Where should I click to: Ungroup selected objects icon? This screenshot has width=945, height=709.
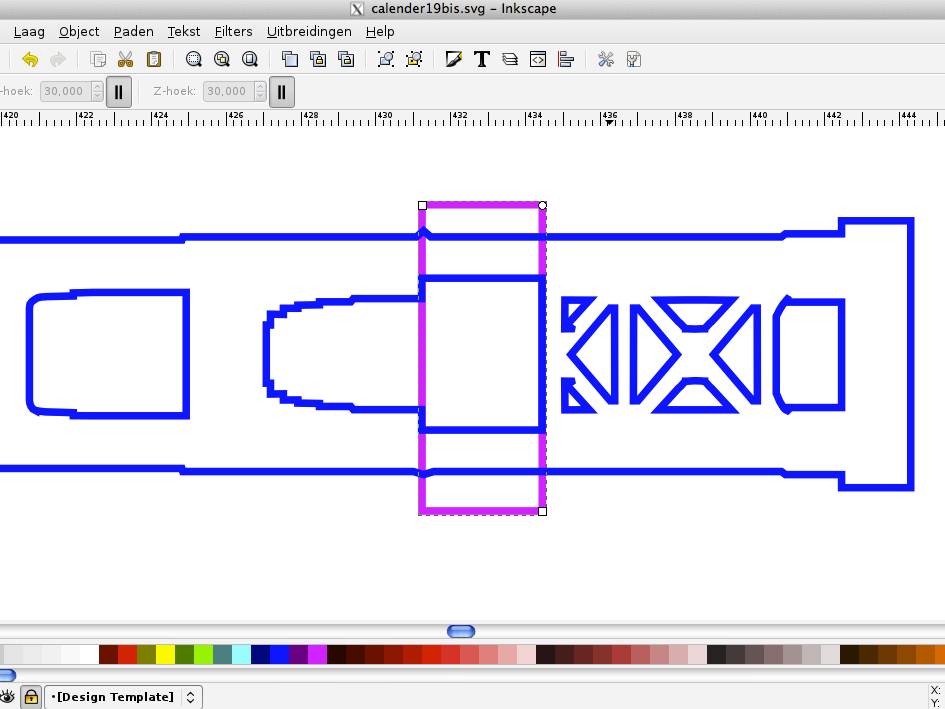point(414,59)
